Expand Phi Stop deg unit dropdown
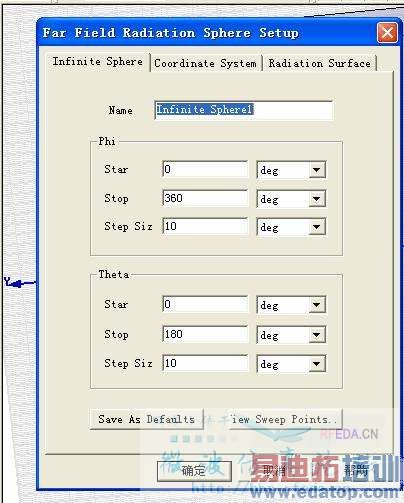 pos(291,199)
